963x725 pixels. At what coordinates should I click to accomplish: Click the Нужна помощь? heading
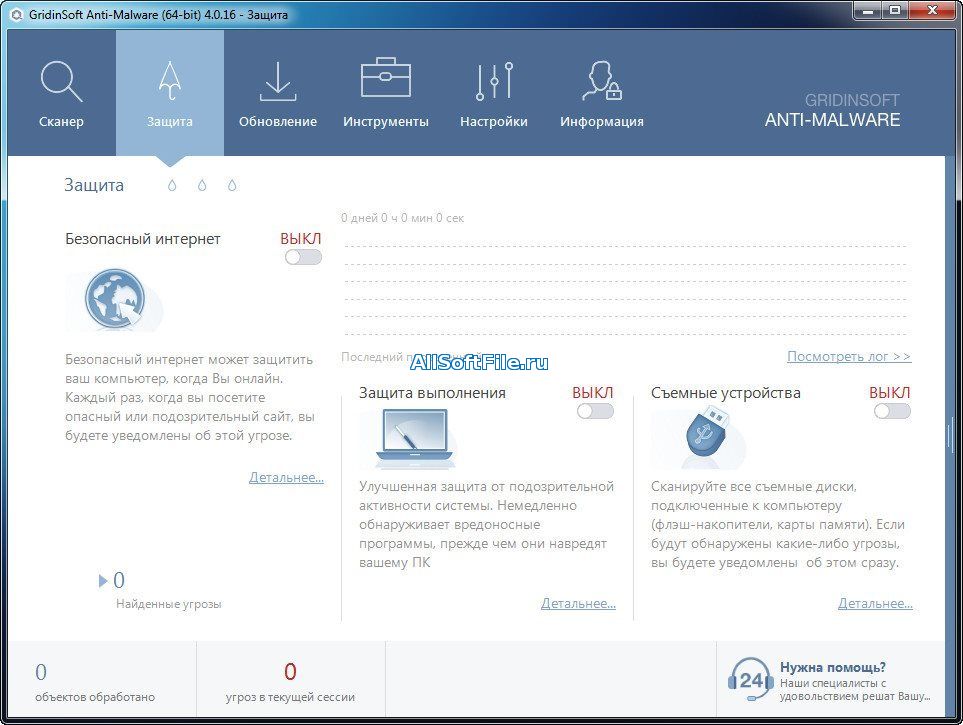coord(833,667)
